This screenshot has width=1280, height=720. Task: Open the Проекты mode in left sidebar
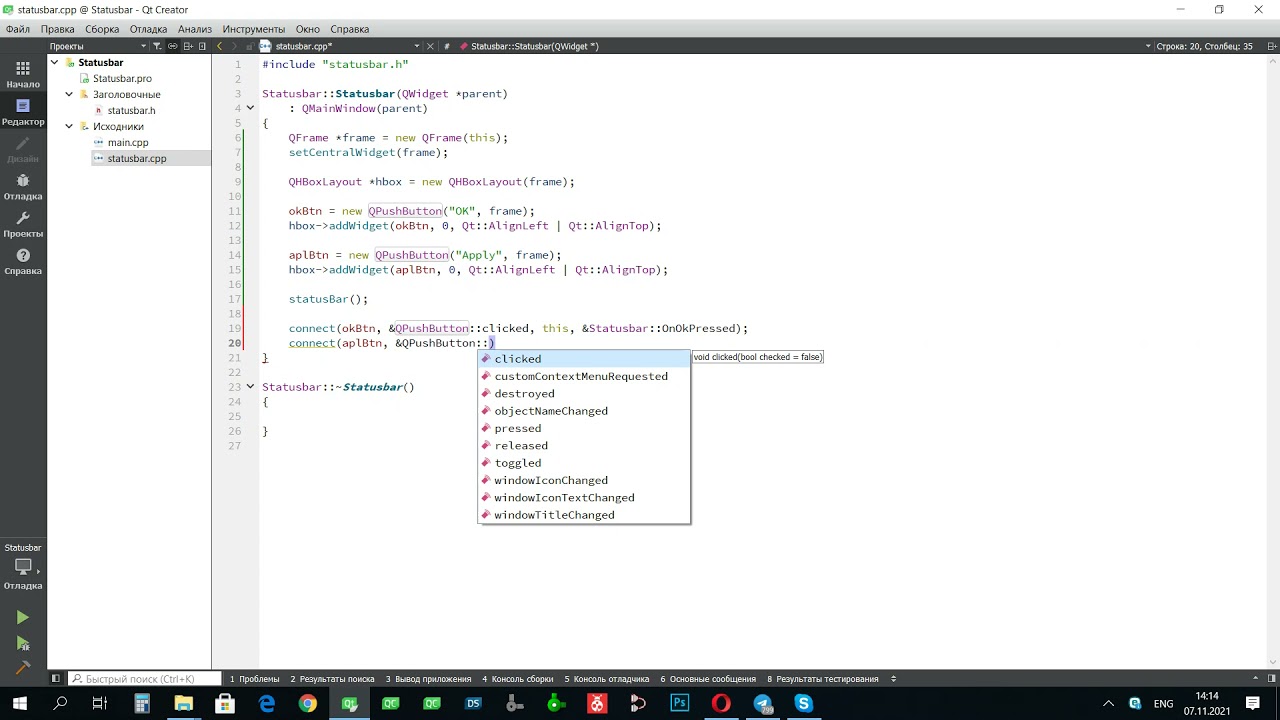pos(22,224)
